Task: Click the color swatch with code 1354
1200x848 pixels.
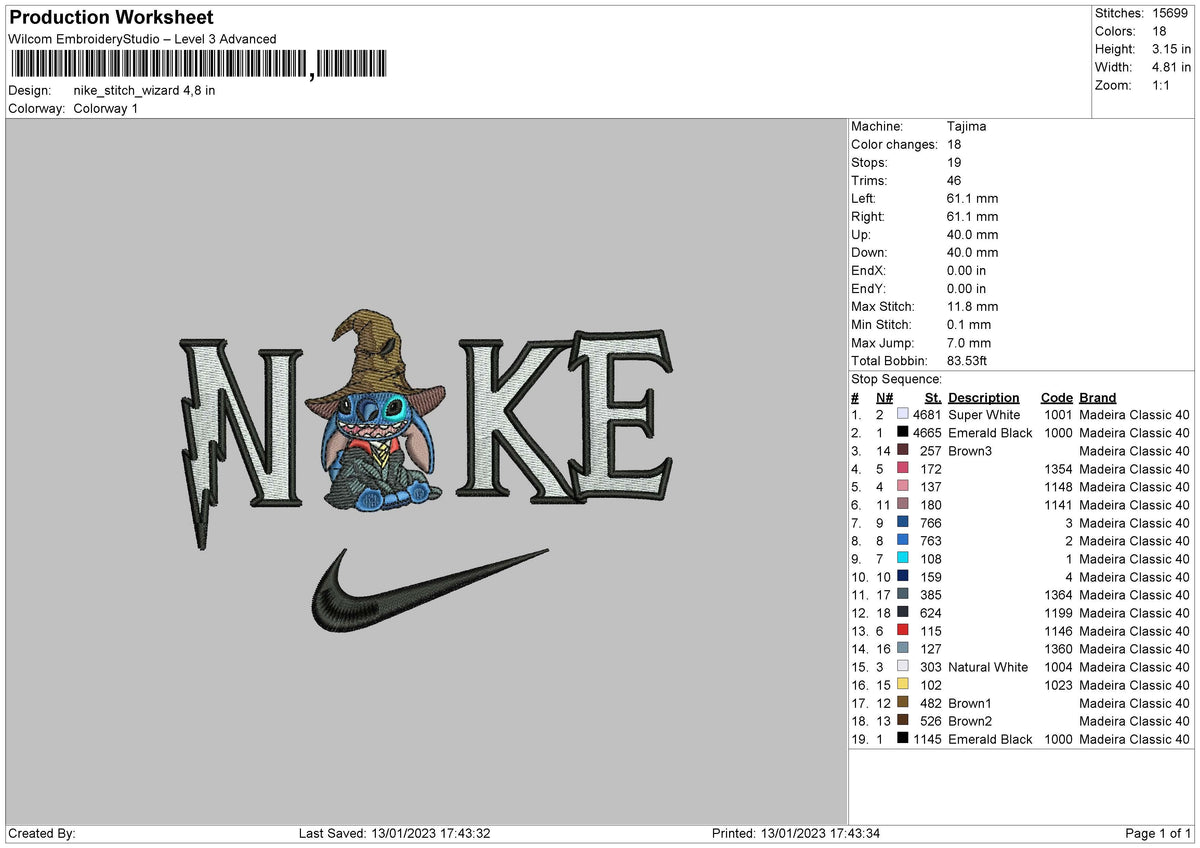Action: (903, 468)
